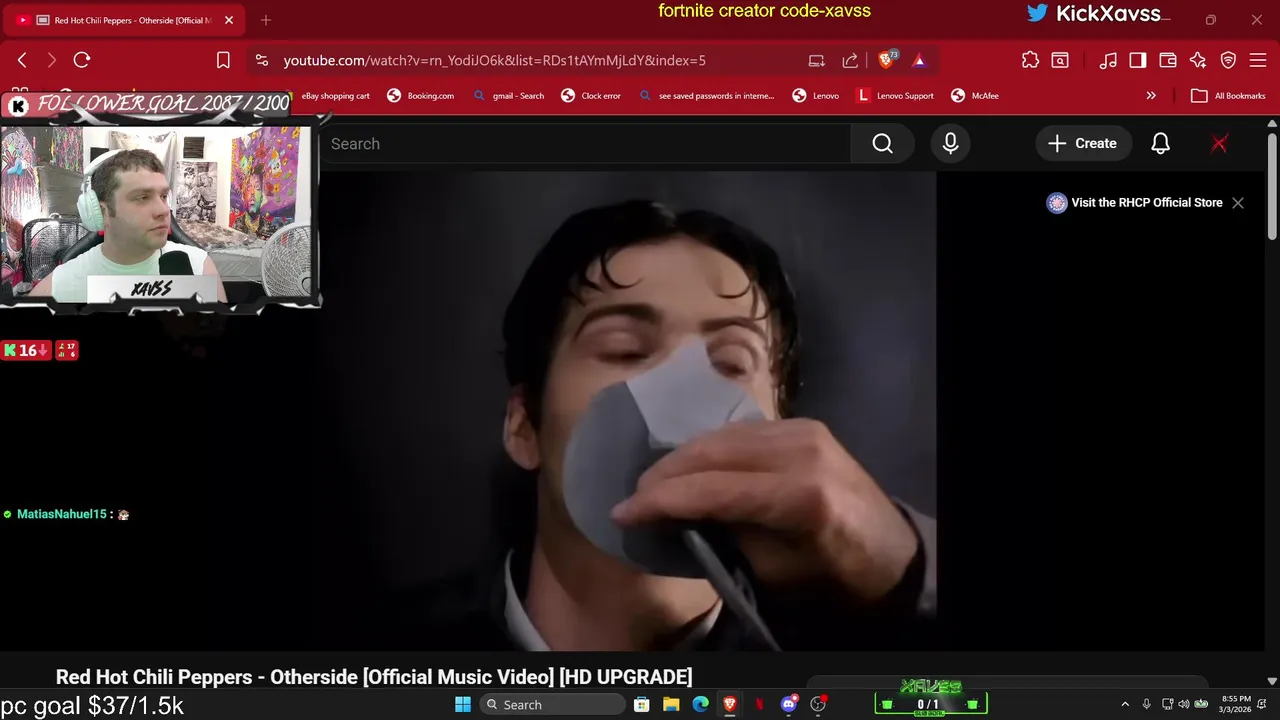Click the install app icon in address bar
The height and width of the screenshot is (720, 1280).
click(817, 60)
